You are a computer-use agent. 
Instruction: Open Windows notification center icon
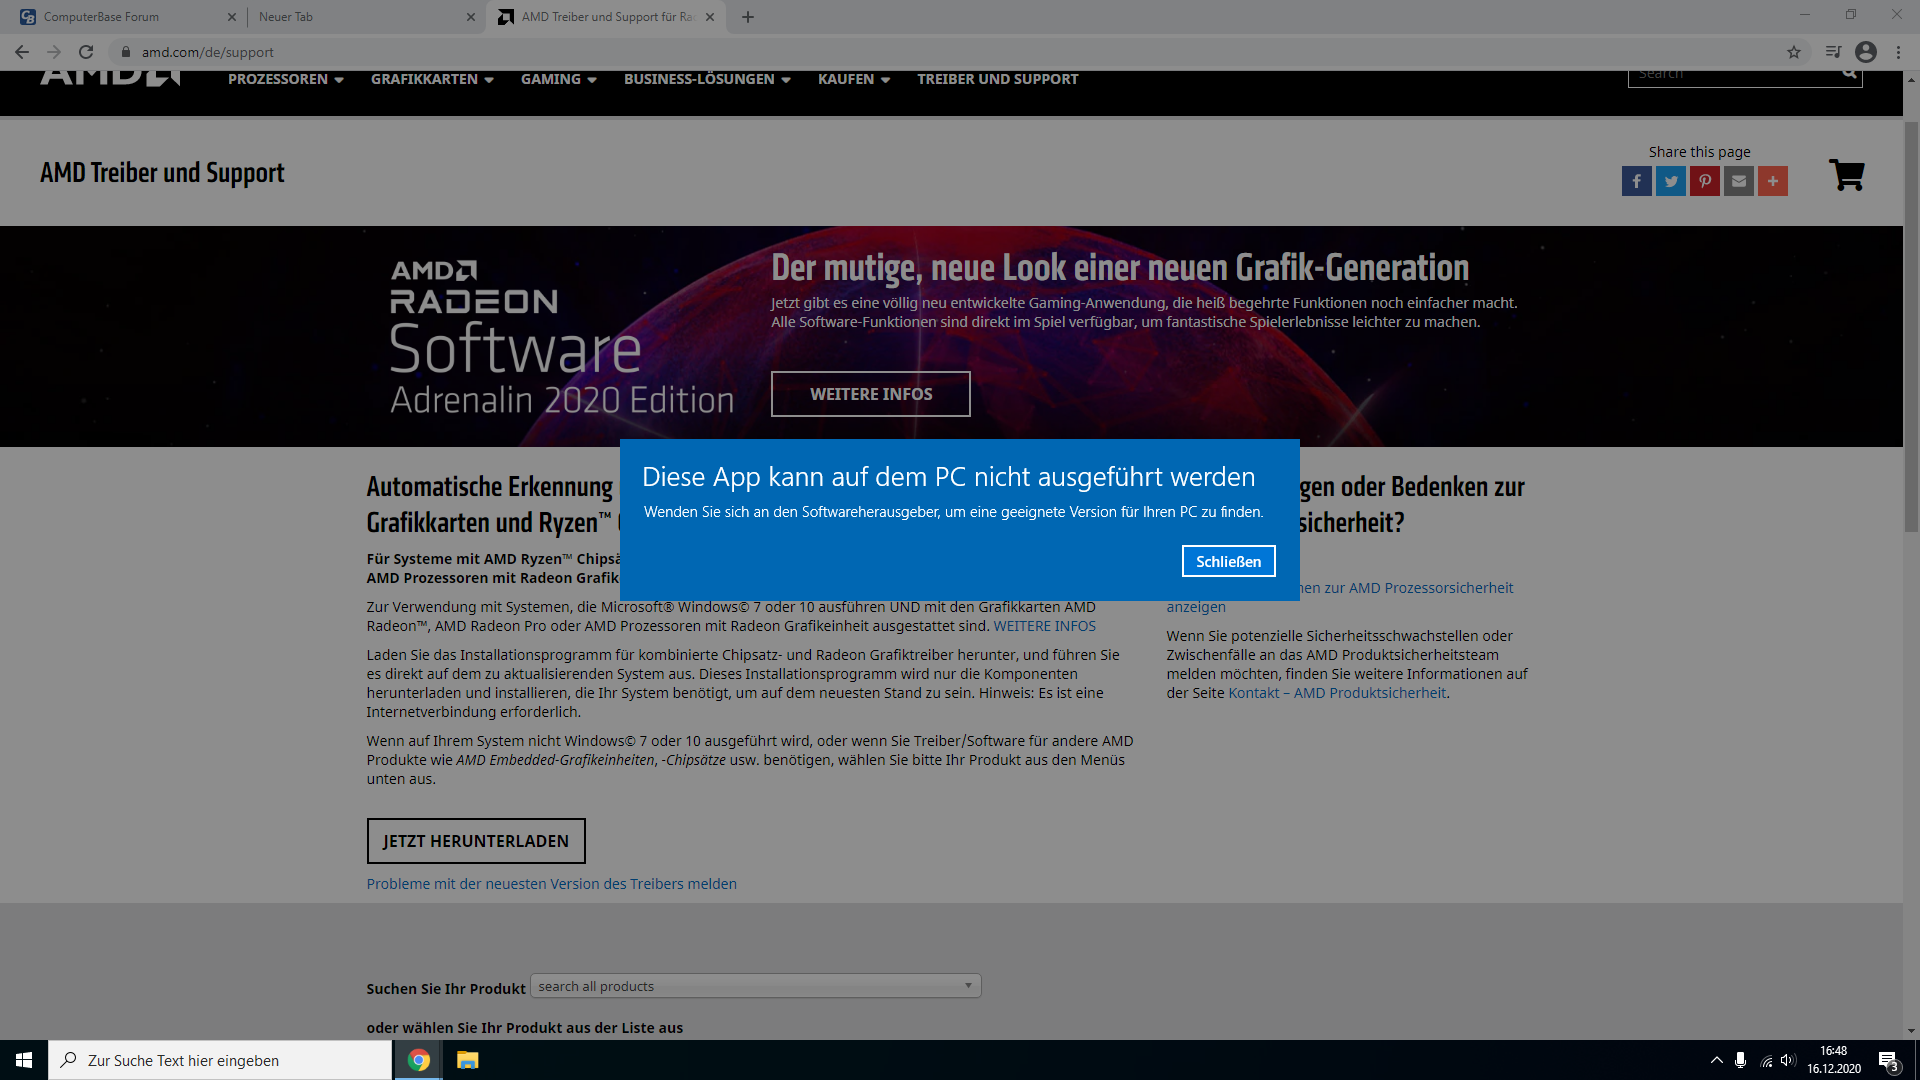point(1888,1061)
